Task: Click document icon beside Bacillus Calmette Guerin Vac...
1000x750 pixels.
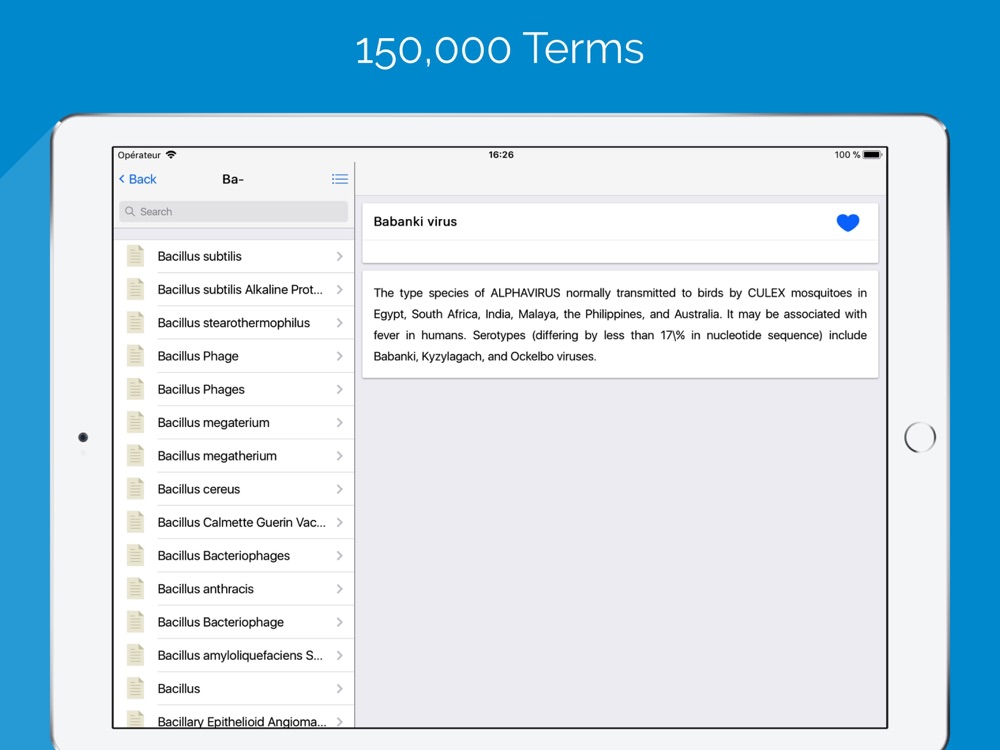Action: point(135,522)
